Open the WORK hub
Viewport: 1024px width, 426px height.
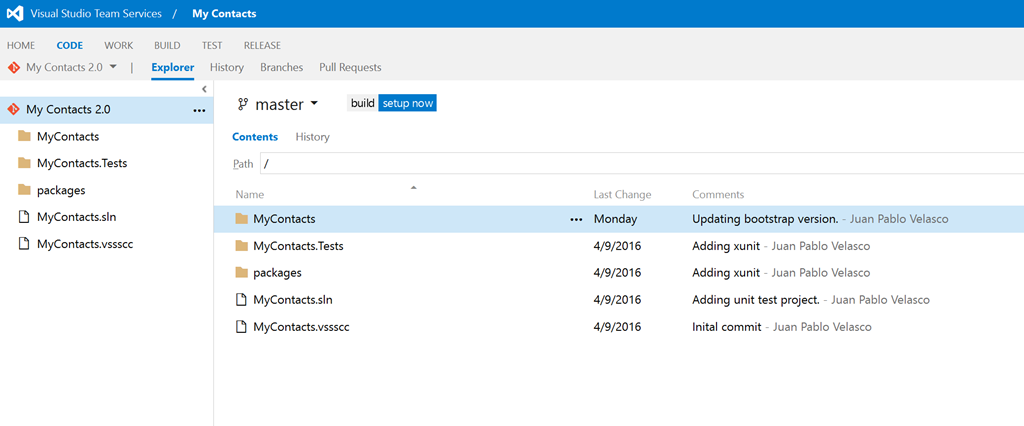[119, 46]
